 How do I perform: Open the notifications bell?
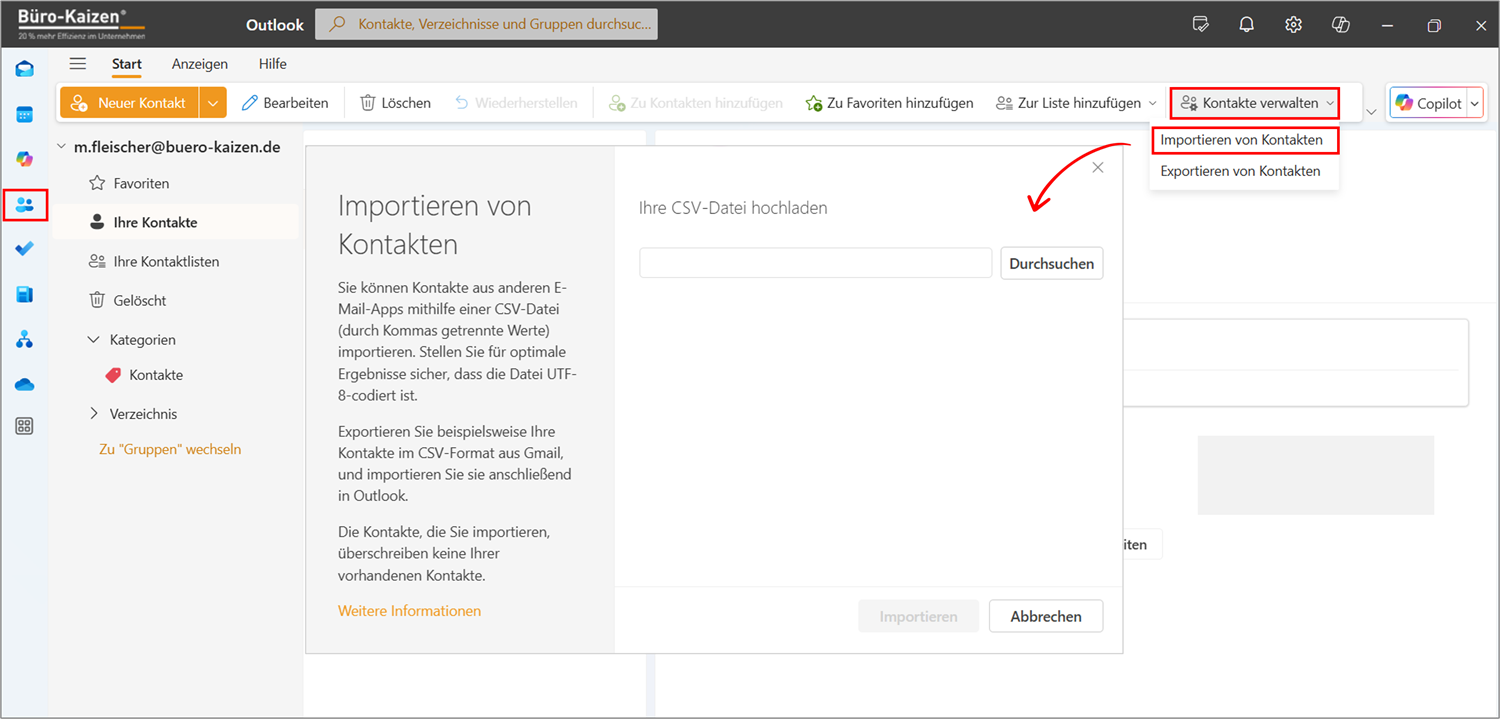click(x=1247, y=24)
